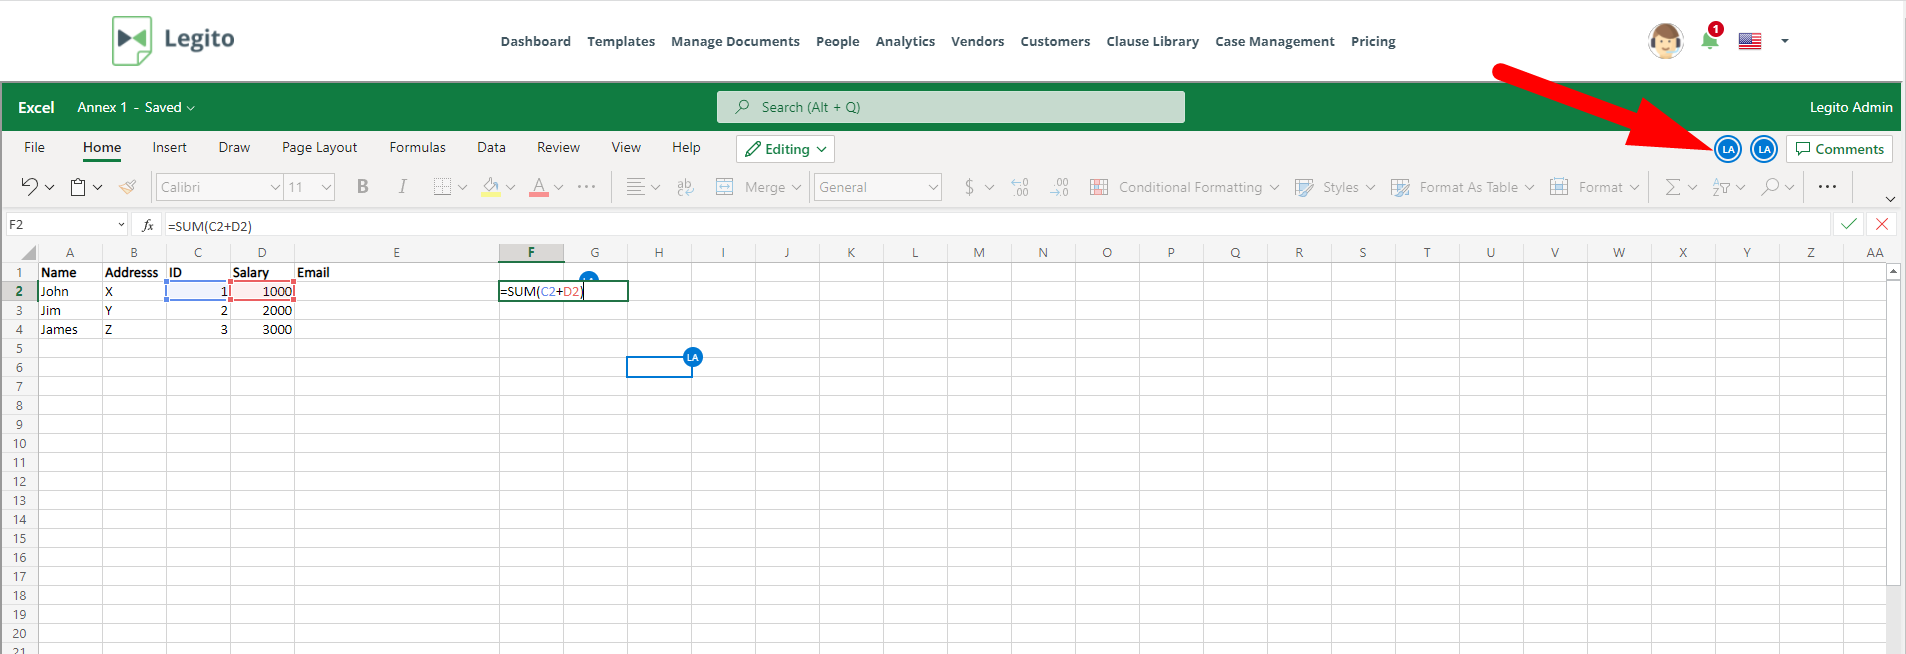The height and width of the screenshot is (654, 1906).
Task: Toggle Italic formatting
Action: click(402, 187)
